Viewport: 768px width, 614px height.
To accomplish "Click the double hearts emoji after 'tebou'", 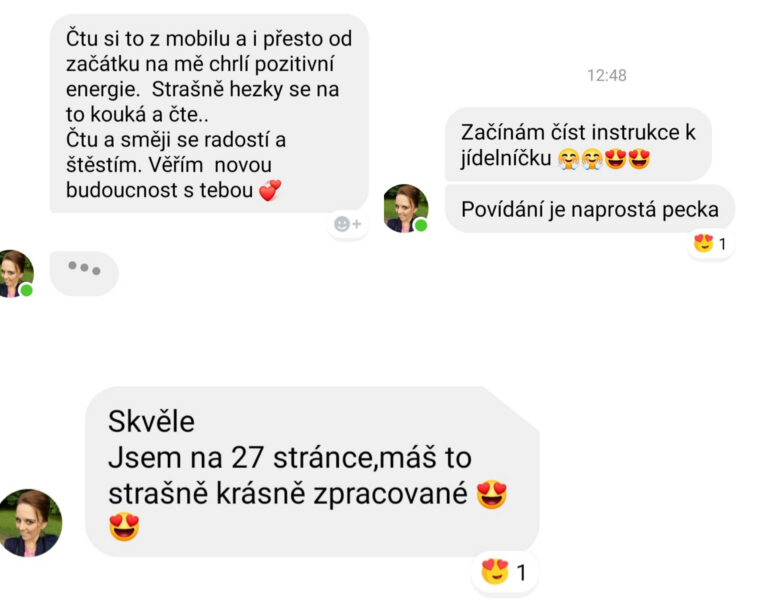I will coord(270,190).
